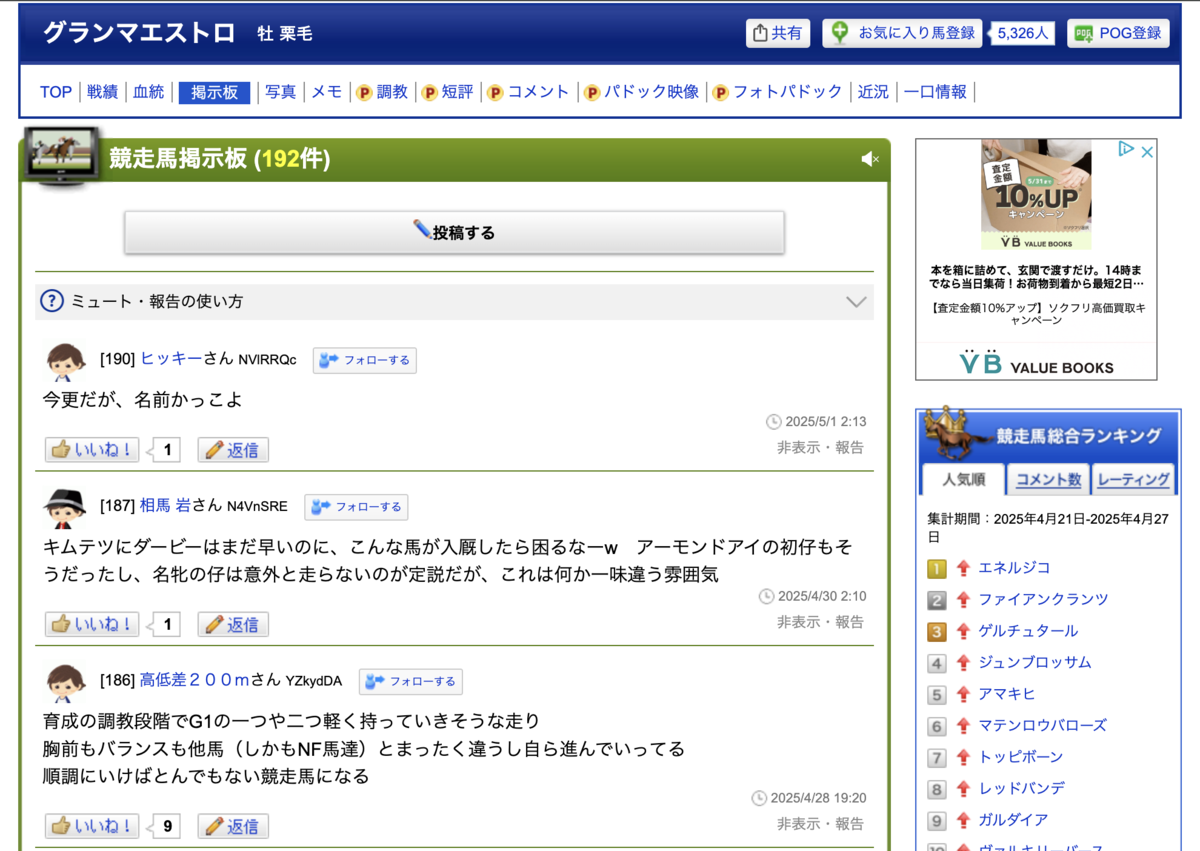Open the 近況 tab
The width and height of the screenshot is (1200, 851).
pos(873,92)
